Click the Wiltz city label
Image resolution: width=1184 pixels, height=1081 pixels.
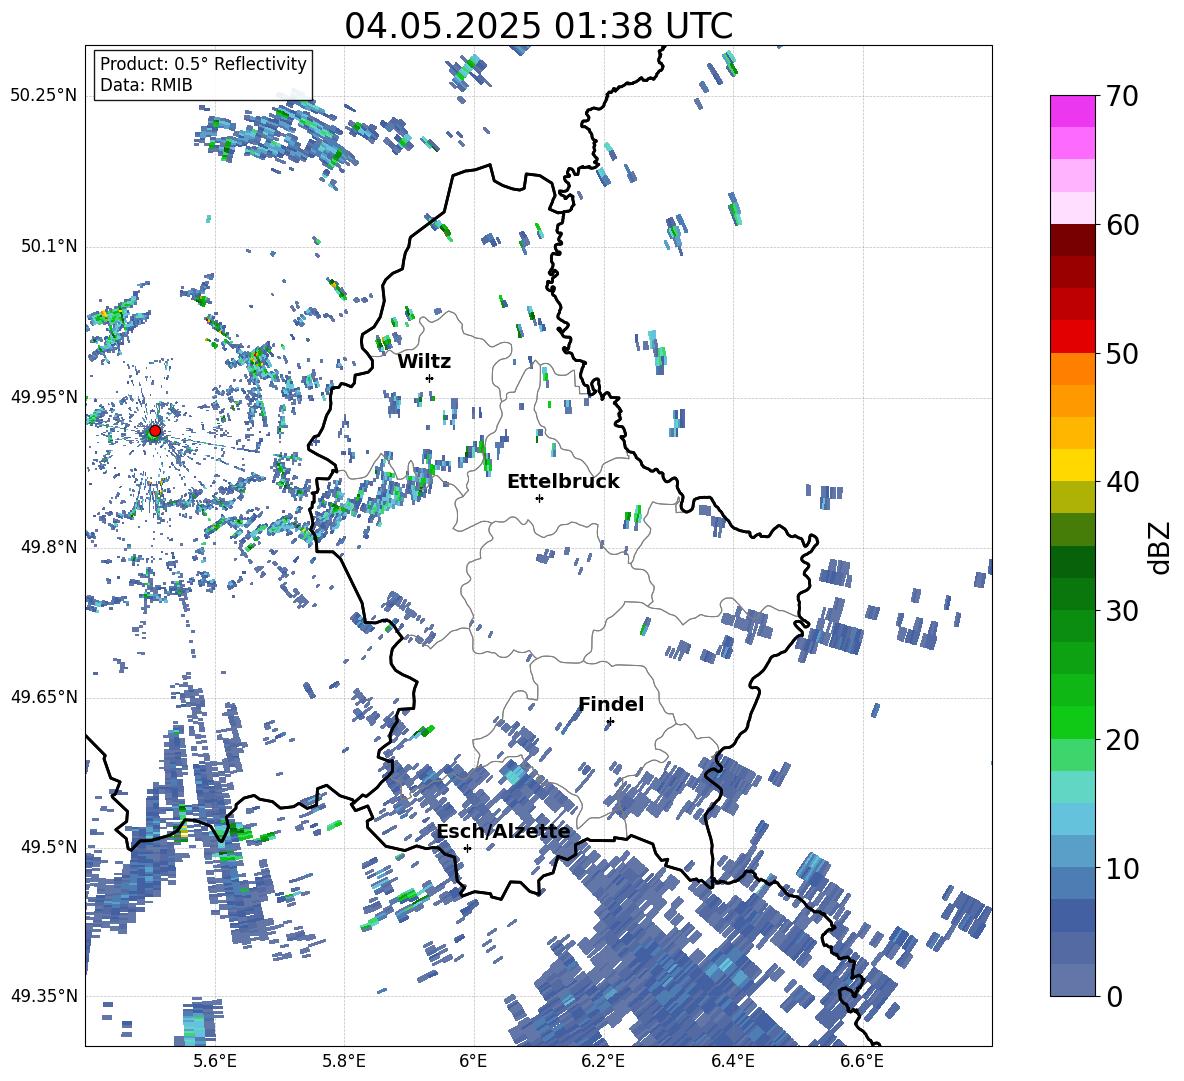pyautogui.click(x=424, y=362)
